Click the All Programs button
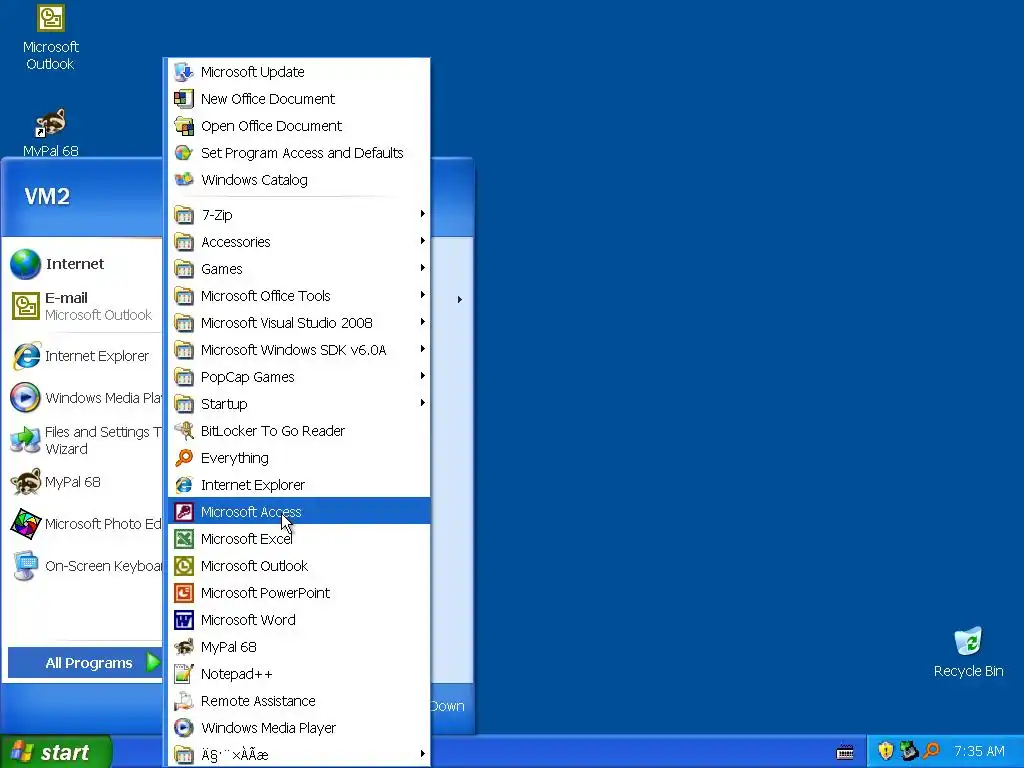This screenshot has height=768, width=1024. coord(85,663)
